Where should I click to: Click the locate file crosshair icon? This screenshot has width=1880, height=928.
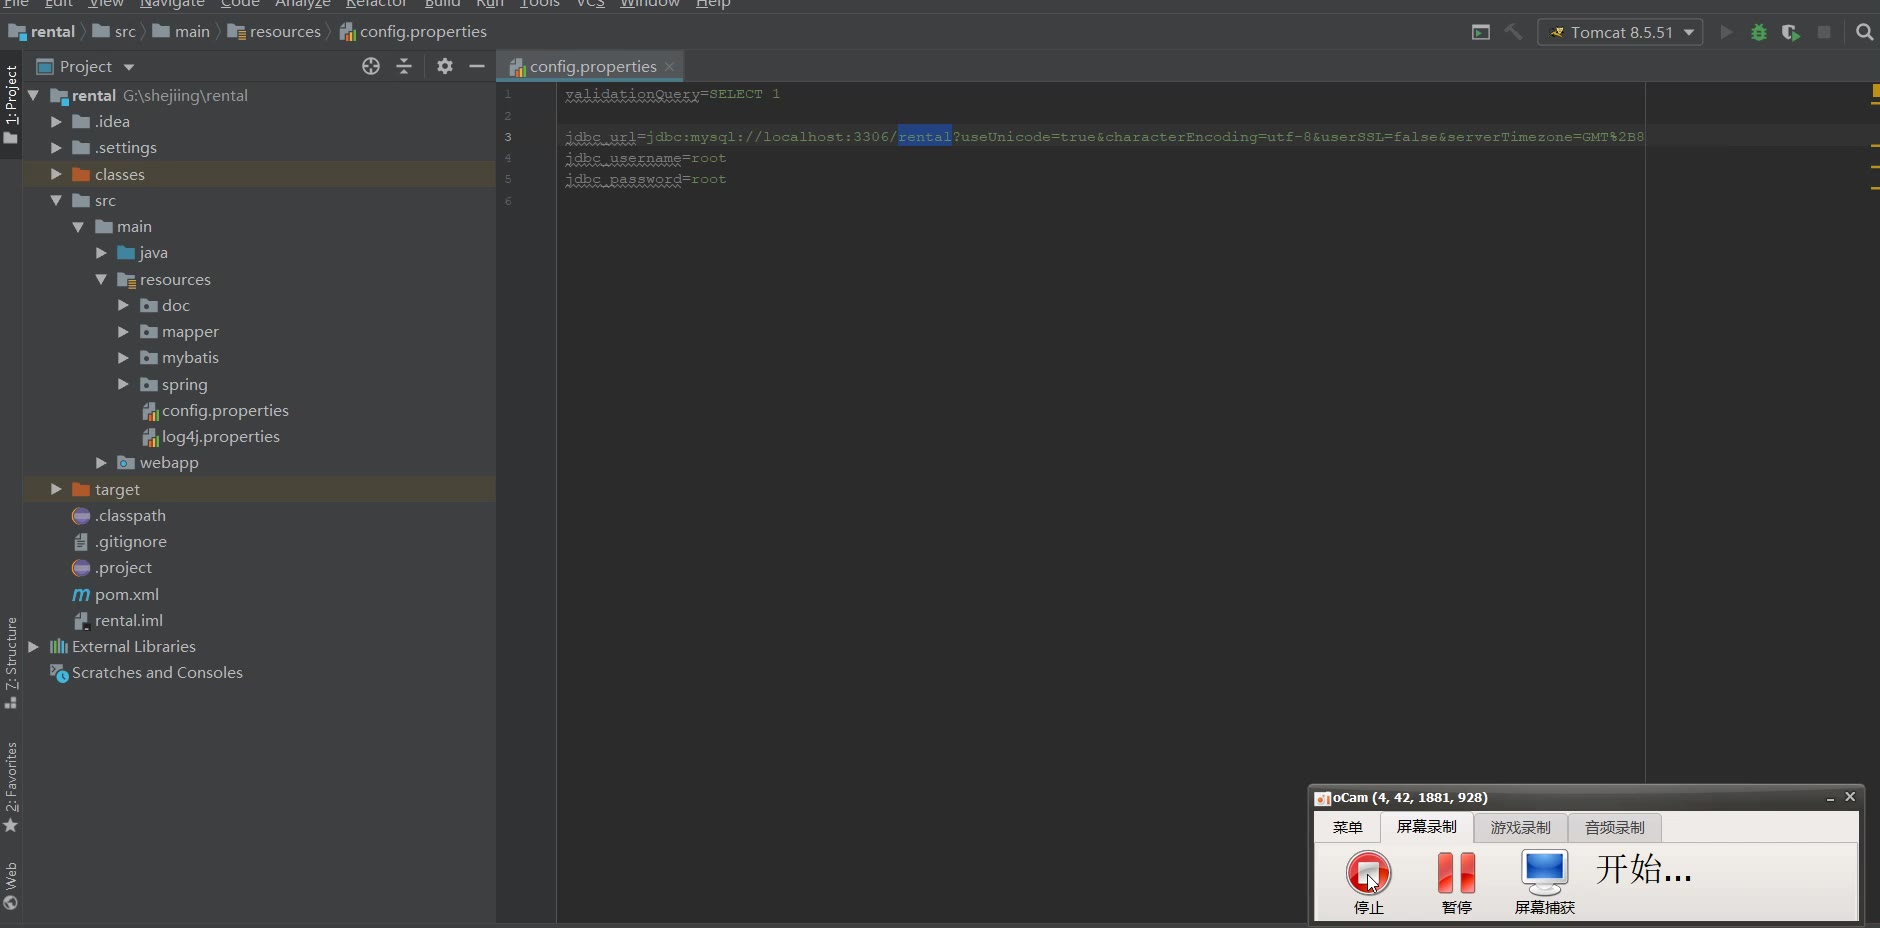(371, 67)
